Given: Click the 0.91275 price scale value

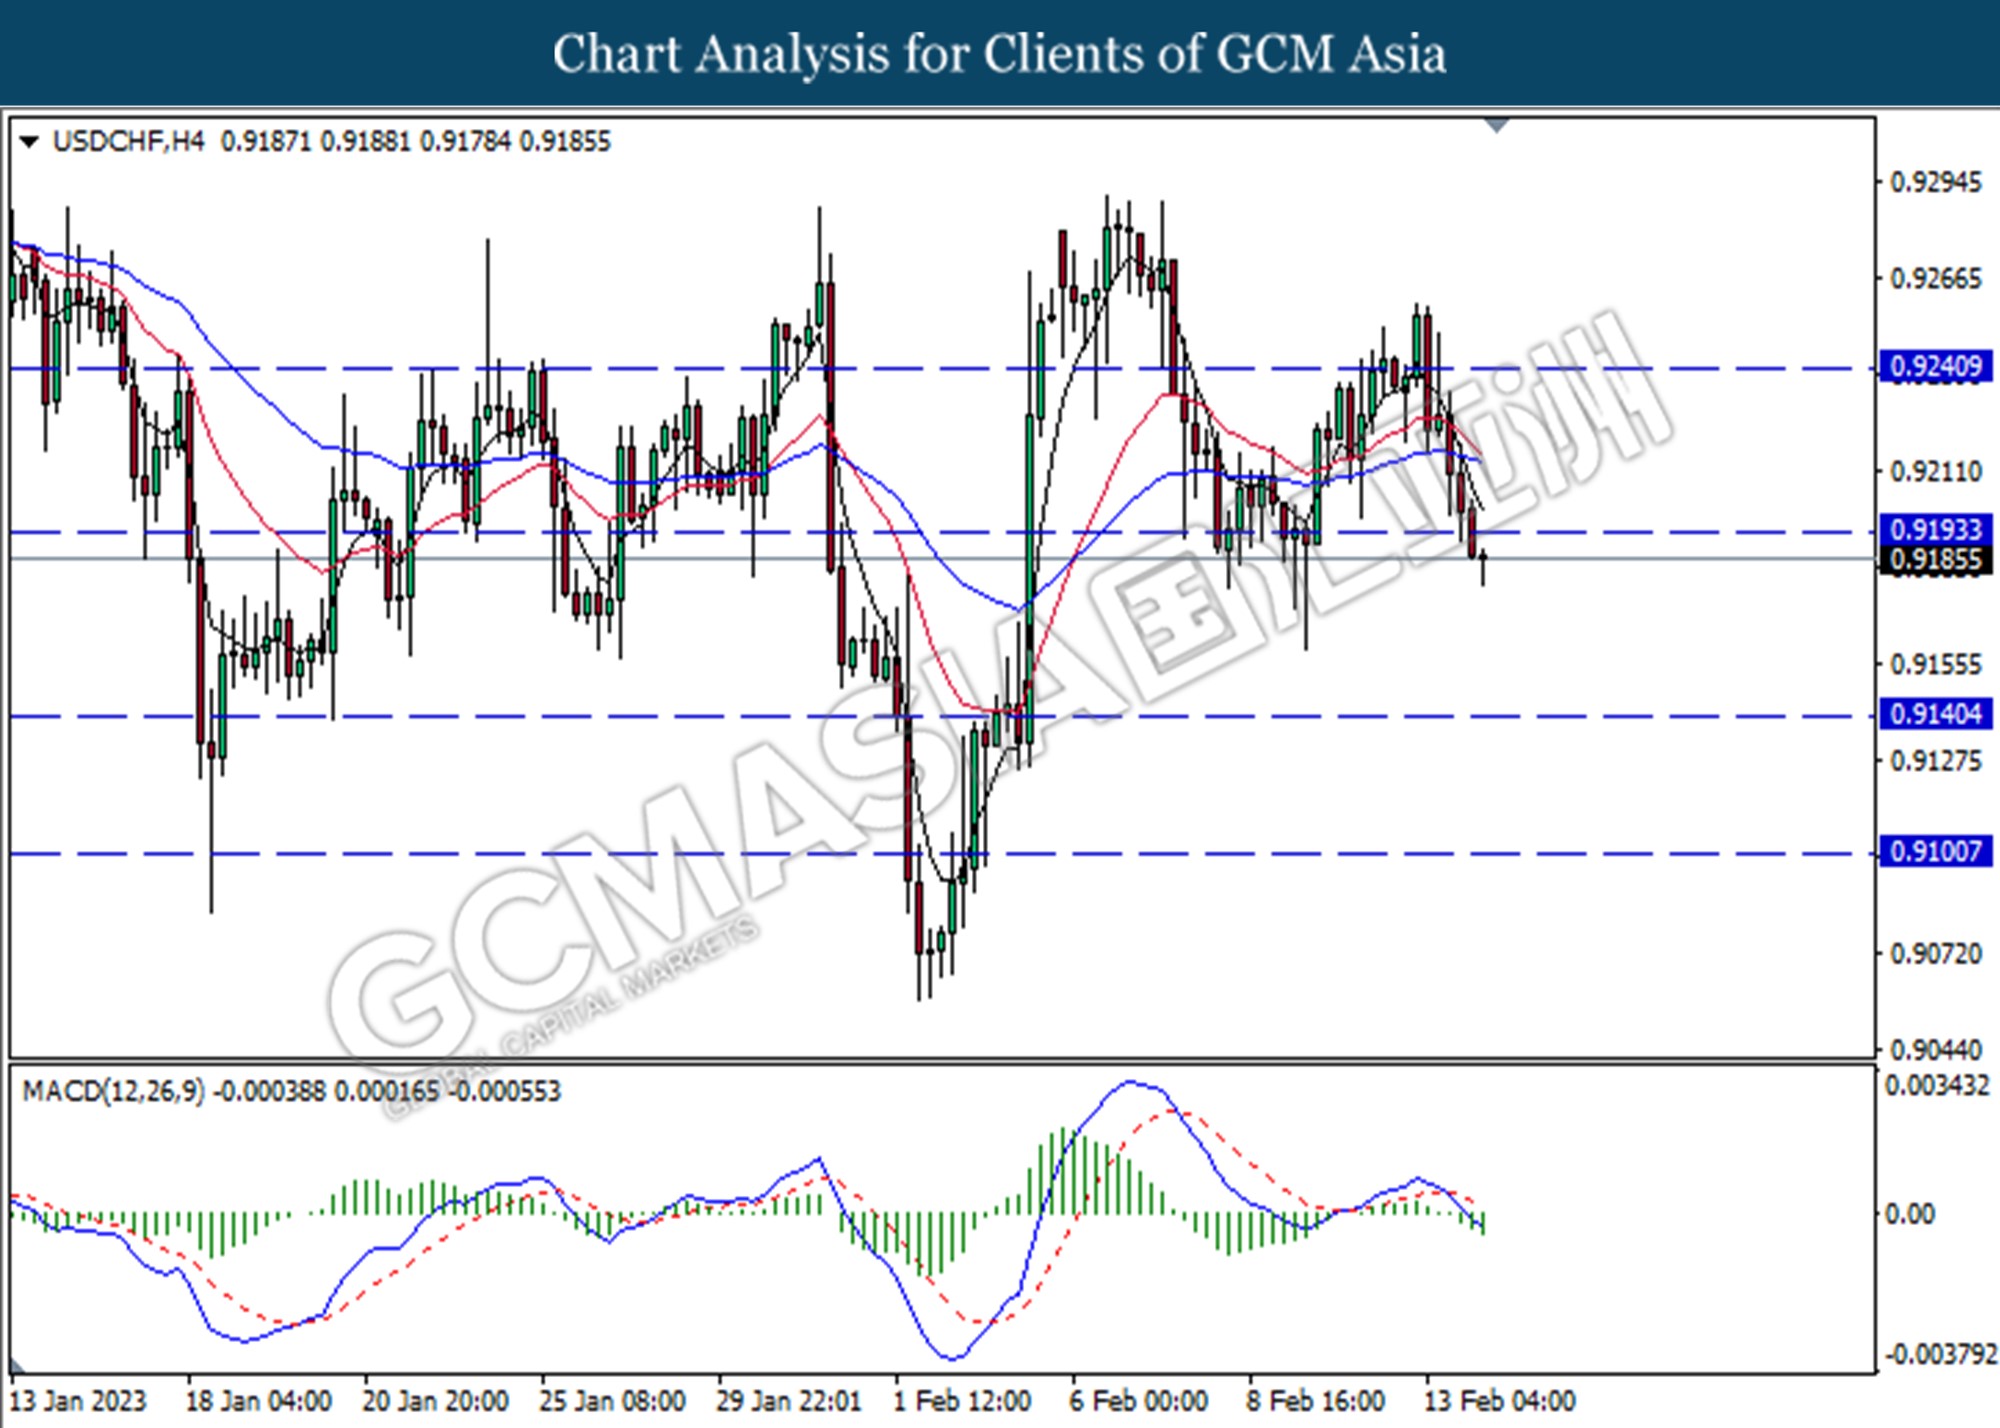Looking at the screenshot, I should coord(1935,761).
